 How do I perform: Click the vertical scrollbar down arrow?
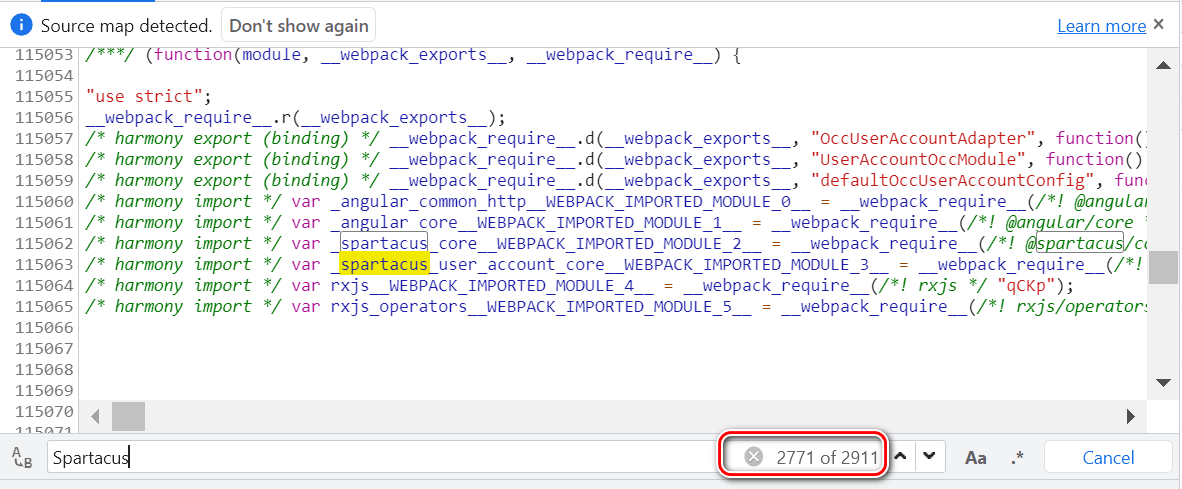[x=1163, y=383]
